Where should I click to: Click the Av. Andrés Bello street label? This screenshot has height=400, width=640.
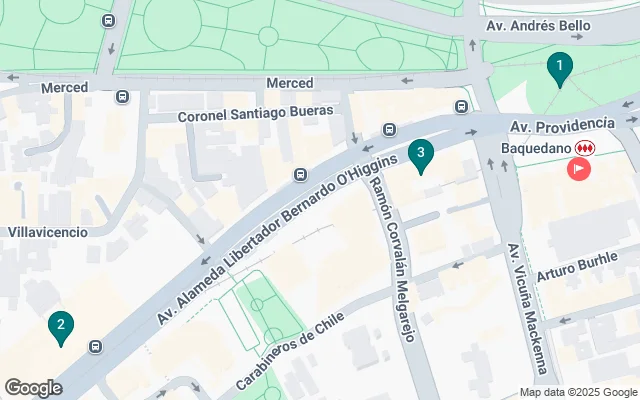[x=538, y=26]
